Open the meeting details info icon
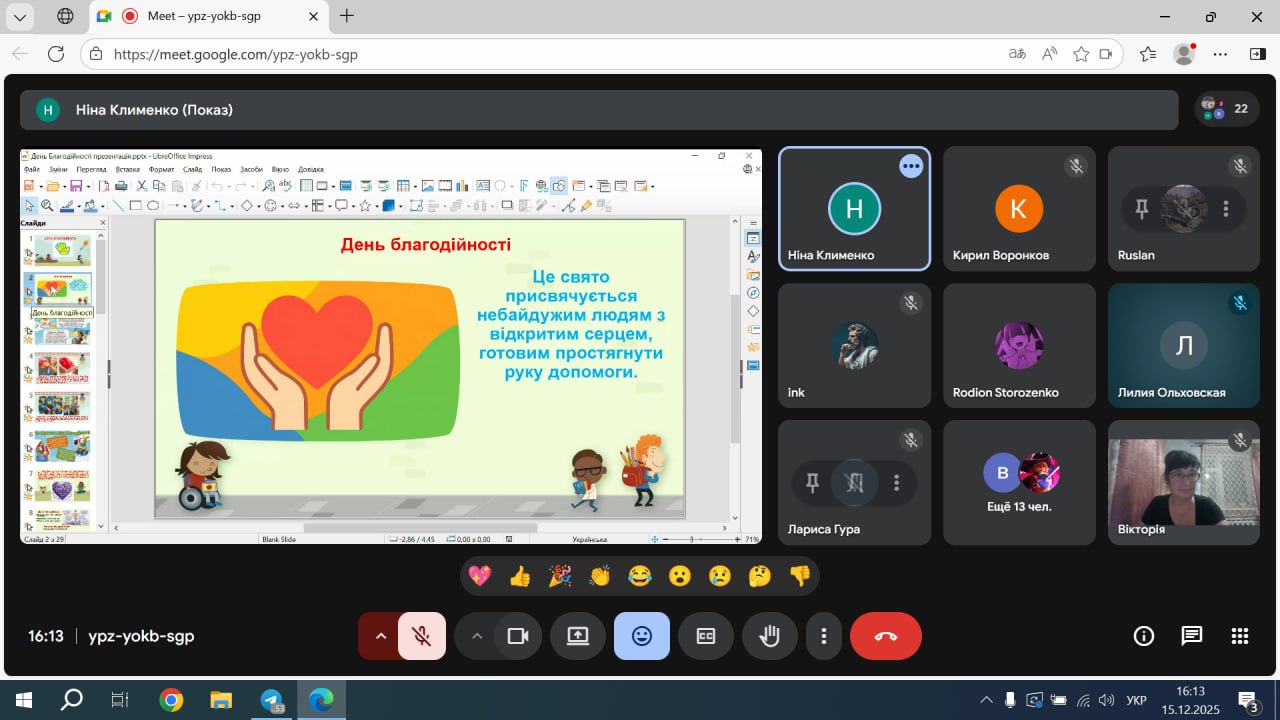 [x=1143, y=636]
